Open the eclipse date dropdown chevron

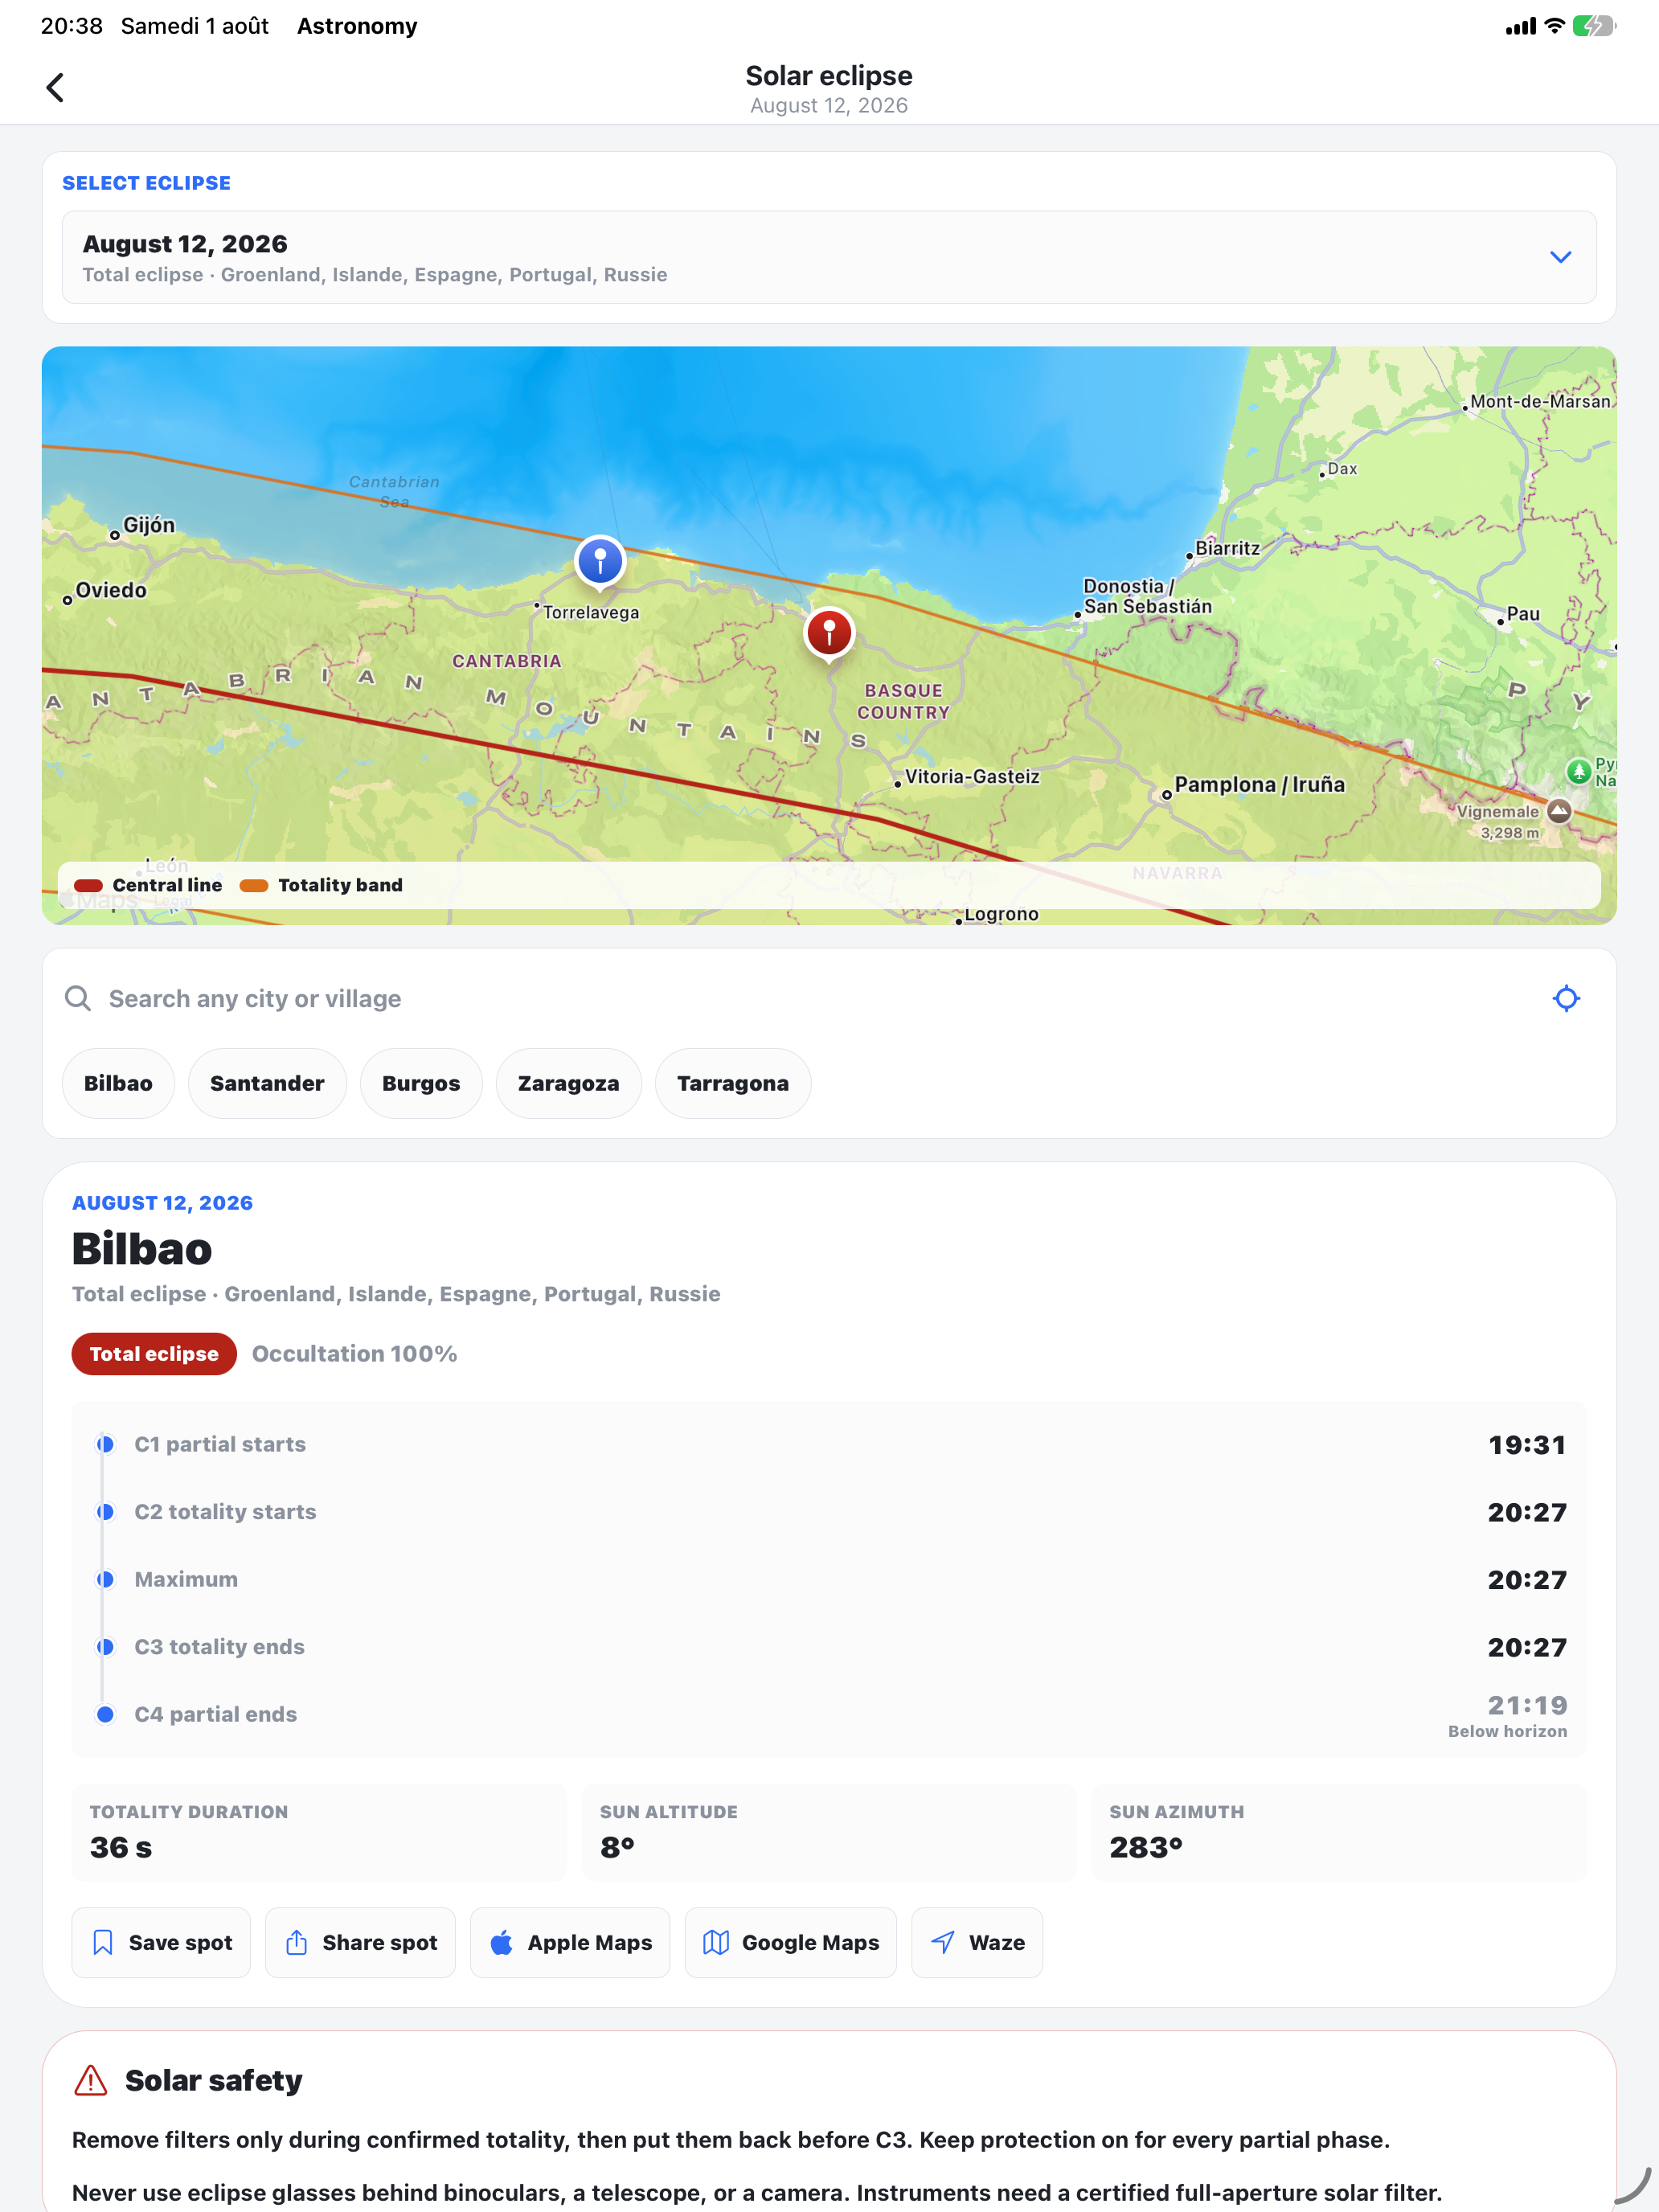(1560, 257)
